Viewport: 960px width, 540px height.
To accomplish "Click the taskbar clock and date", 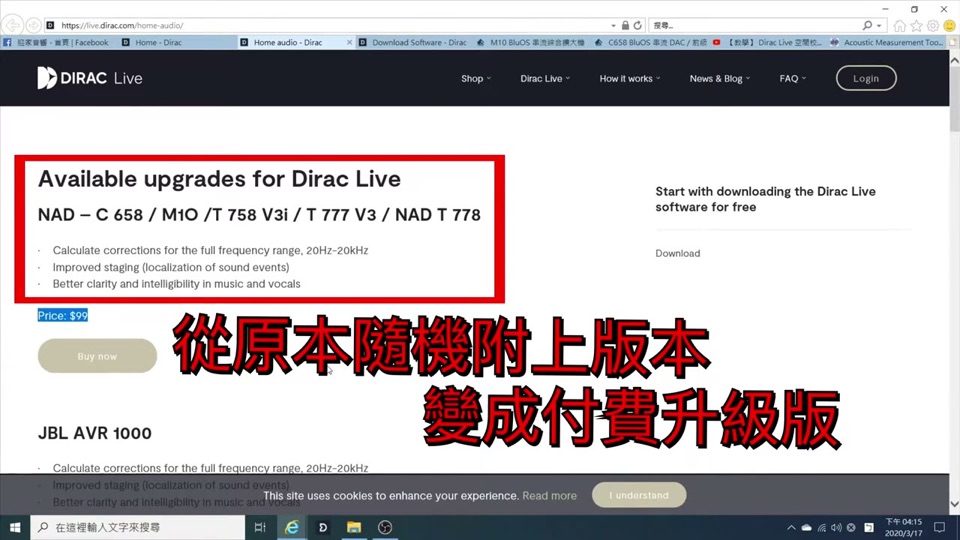I will tap(904, 527).
